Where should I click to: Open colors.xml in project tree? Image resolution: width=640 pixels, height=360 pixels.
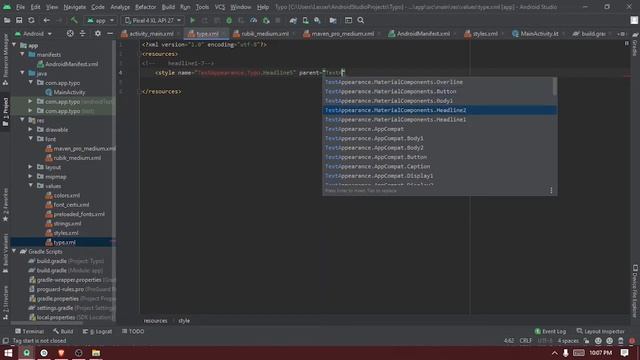coord(62,195)
